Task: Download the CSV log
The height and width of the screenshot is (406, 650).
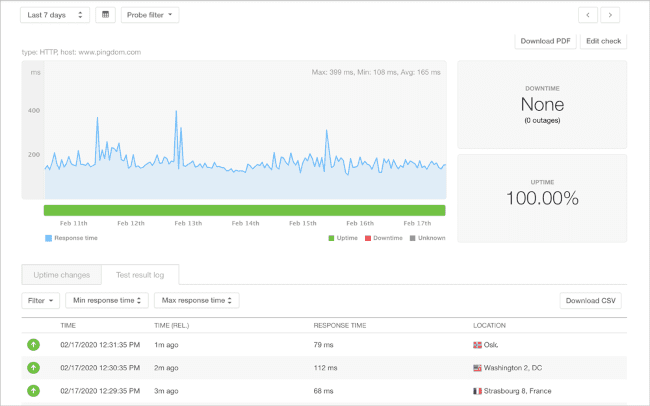Action: pos(591,301)
